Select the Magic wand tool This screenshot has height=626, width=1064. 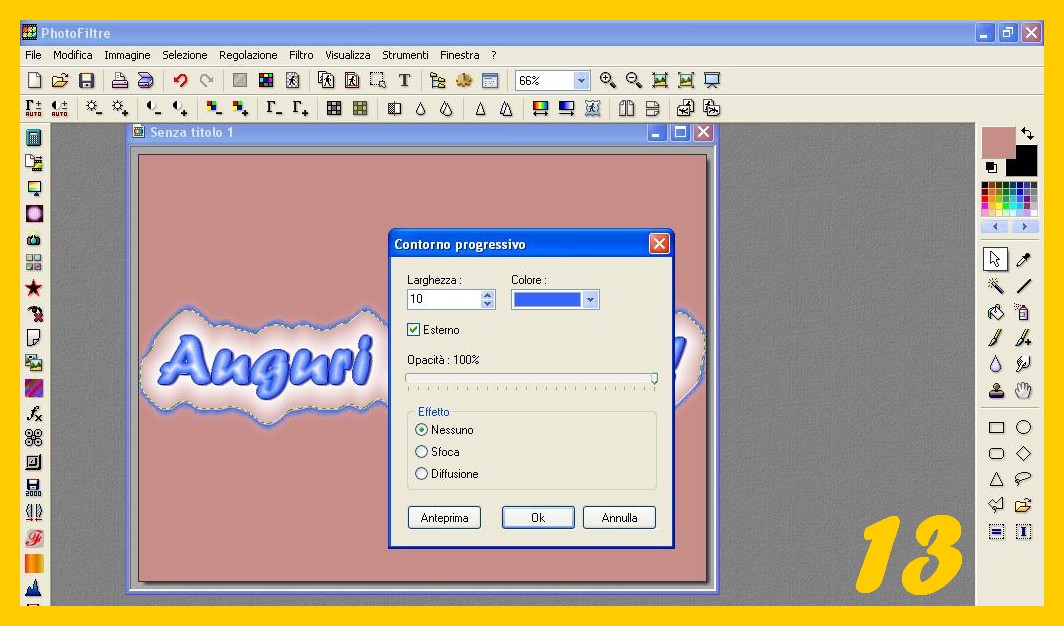996,286
